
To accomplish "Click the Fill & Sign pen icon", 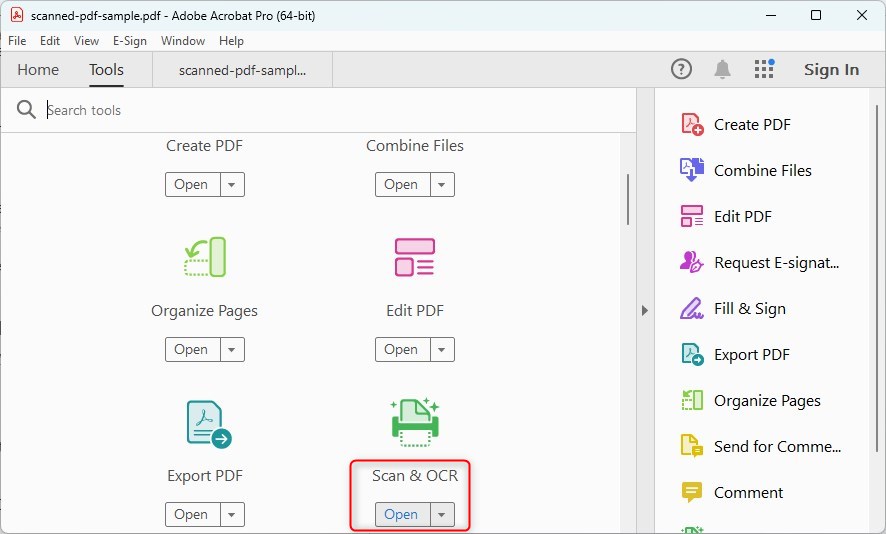I will pyautogui.click(x=692, y=309).
